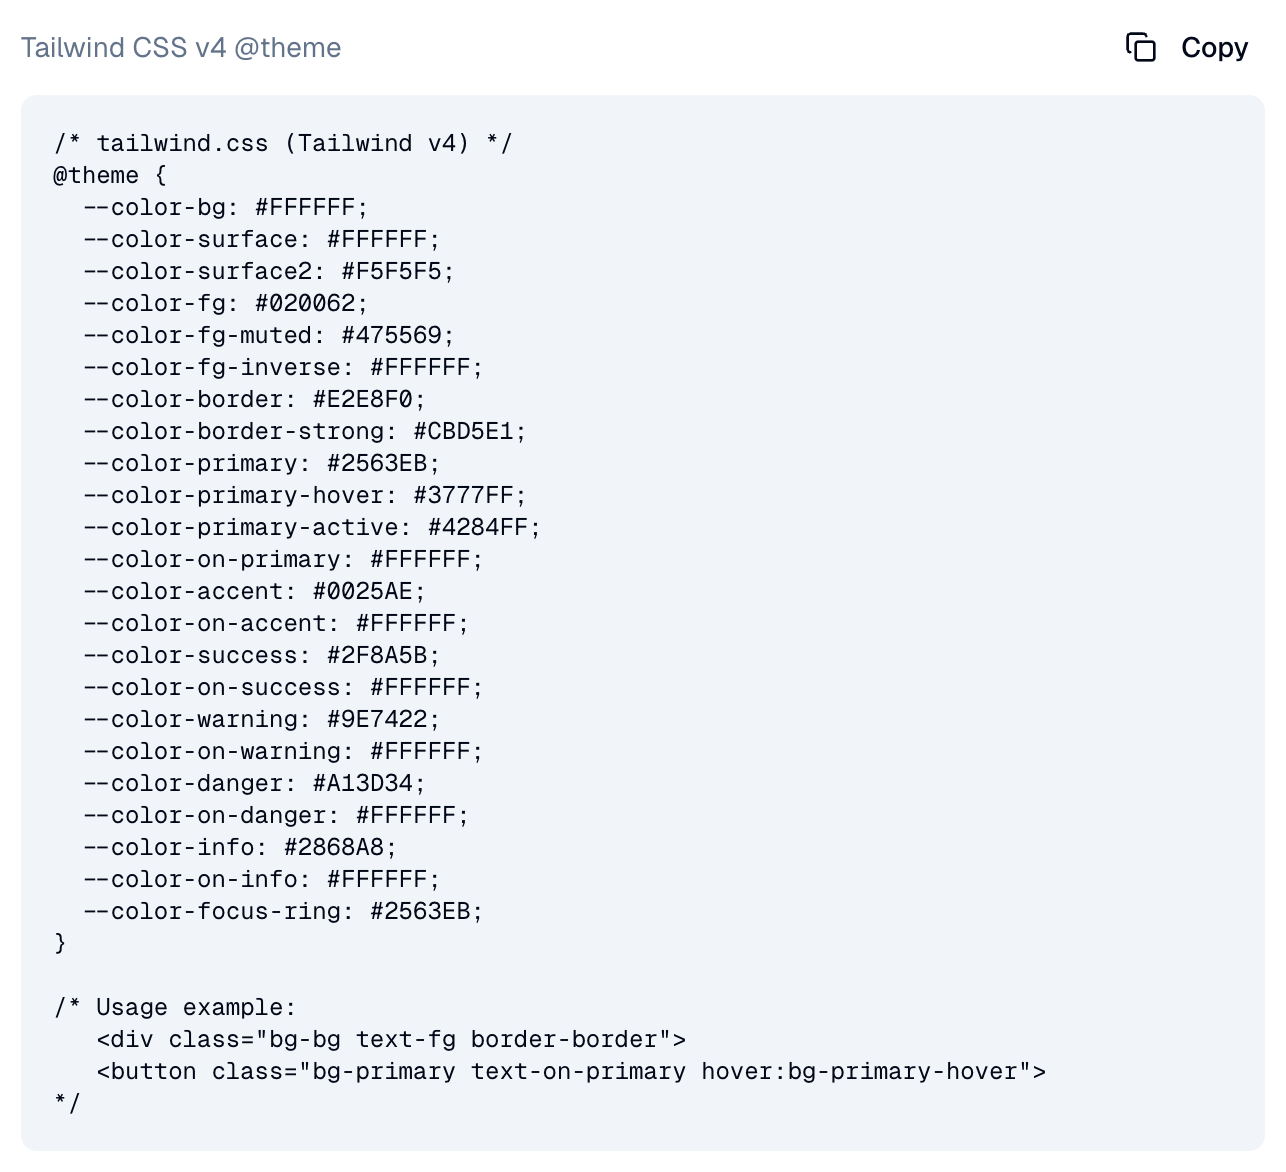Click the --color-accent #0025AE line
Image resolution: width=1286 pixels, height=1172 pixels.
click(x=255, y=591)
